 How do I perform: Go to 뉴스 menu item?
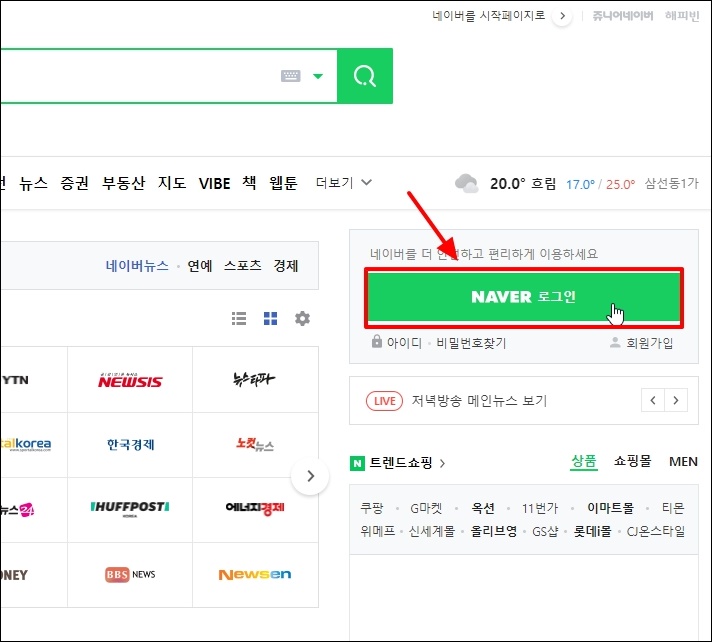tap(34, 183)
